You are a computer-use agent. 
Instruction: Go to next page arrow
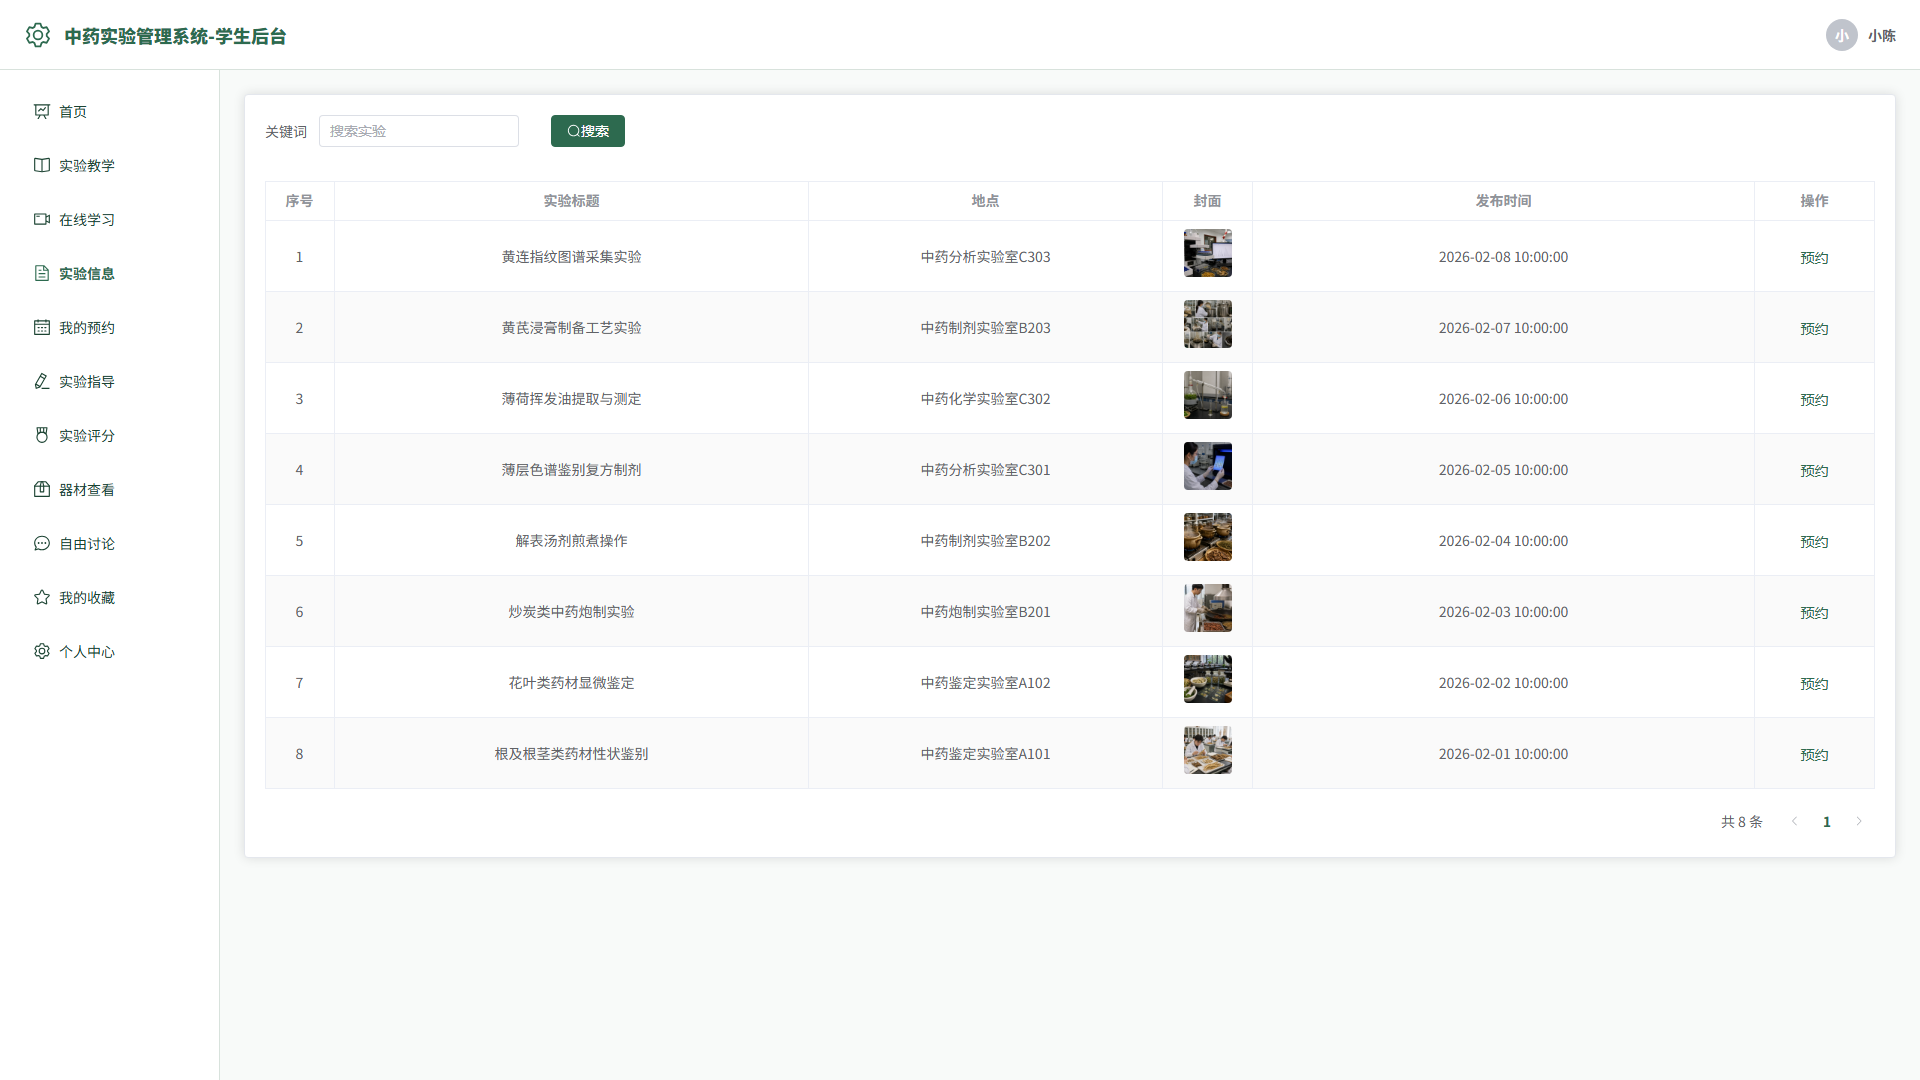pos(1859,821)
